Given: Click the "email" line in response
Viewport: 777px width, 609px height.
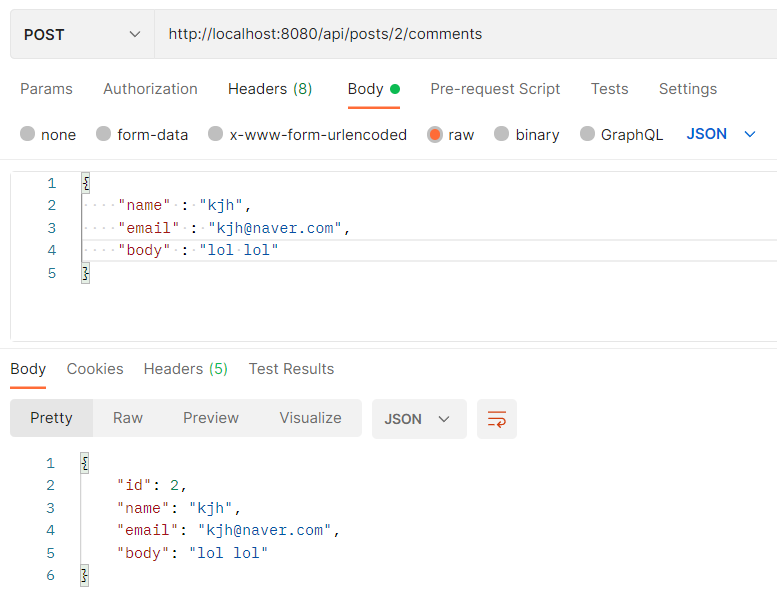Looking at the screenshot, I should 228,530.
